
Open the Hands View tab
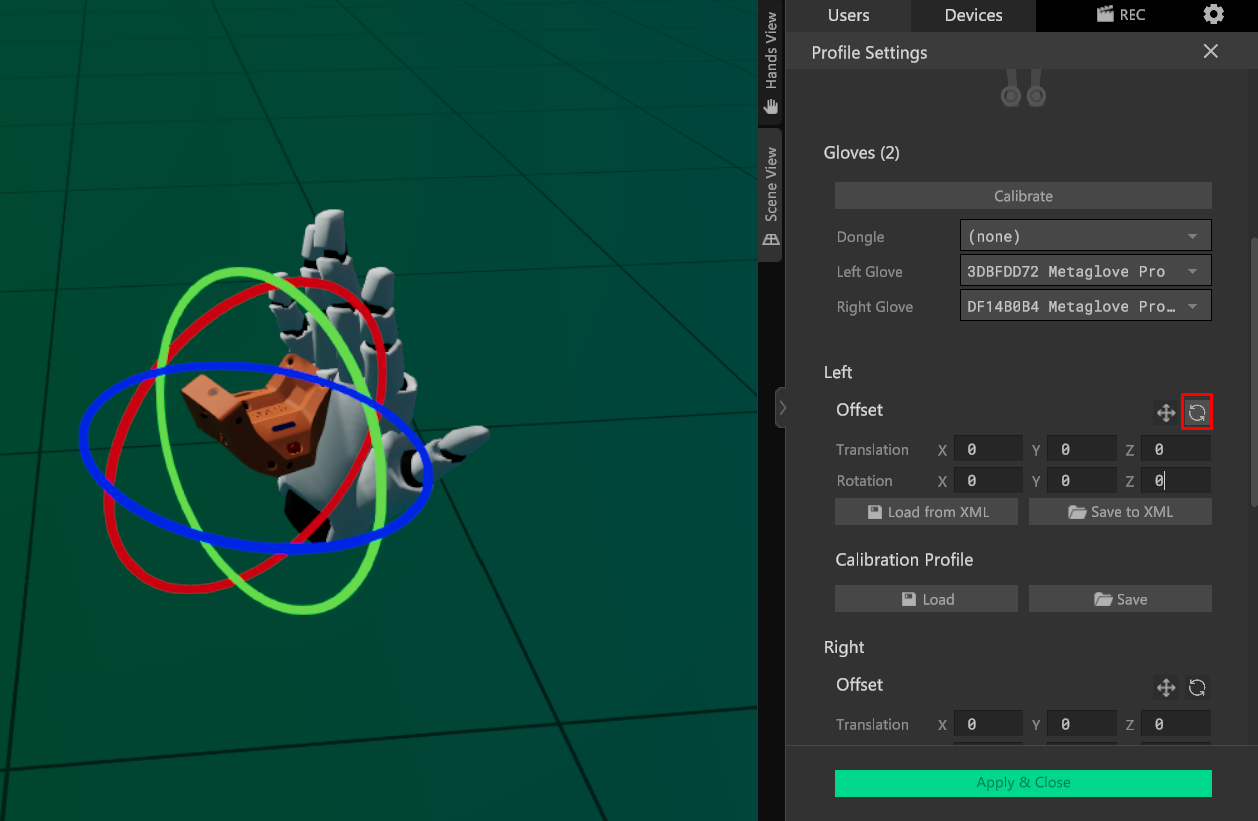[x=770, y=62]
